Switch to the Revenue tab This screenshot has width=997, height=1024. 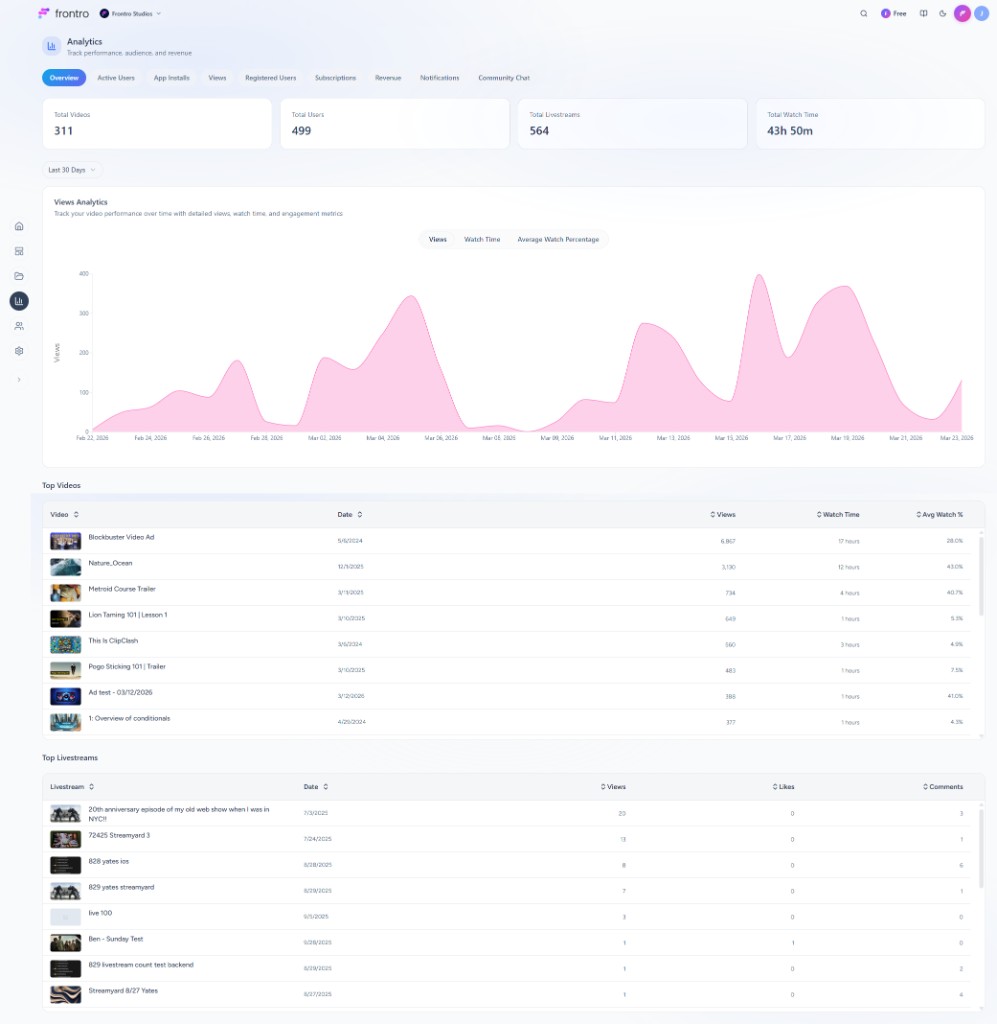coord(388,78)
